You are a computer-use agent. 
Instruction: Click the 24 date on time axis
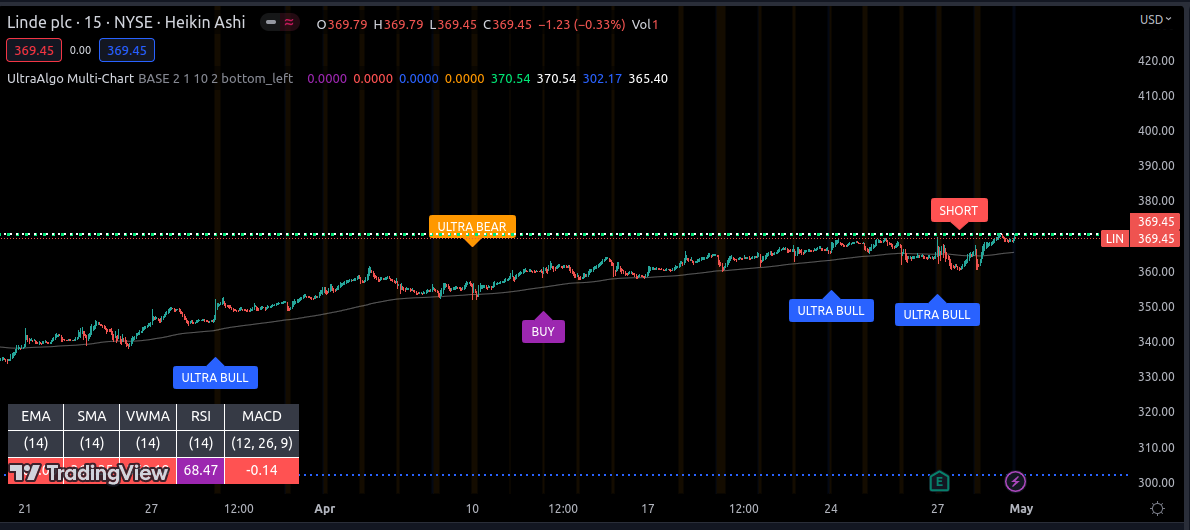(x=831, y=508)
